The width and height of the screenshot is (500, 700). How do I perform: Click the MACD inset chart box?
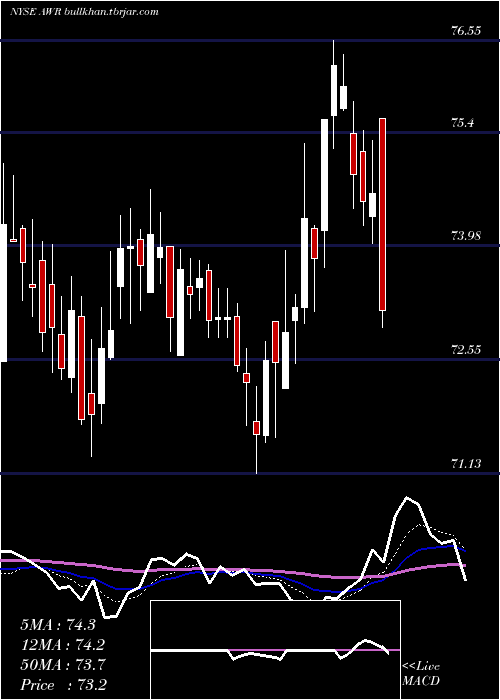click(275, 650)
